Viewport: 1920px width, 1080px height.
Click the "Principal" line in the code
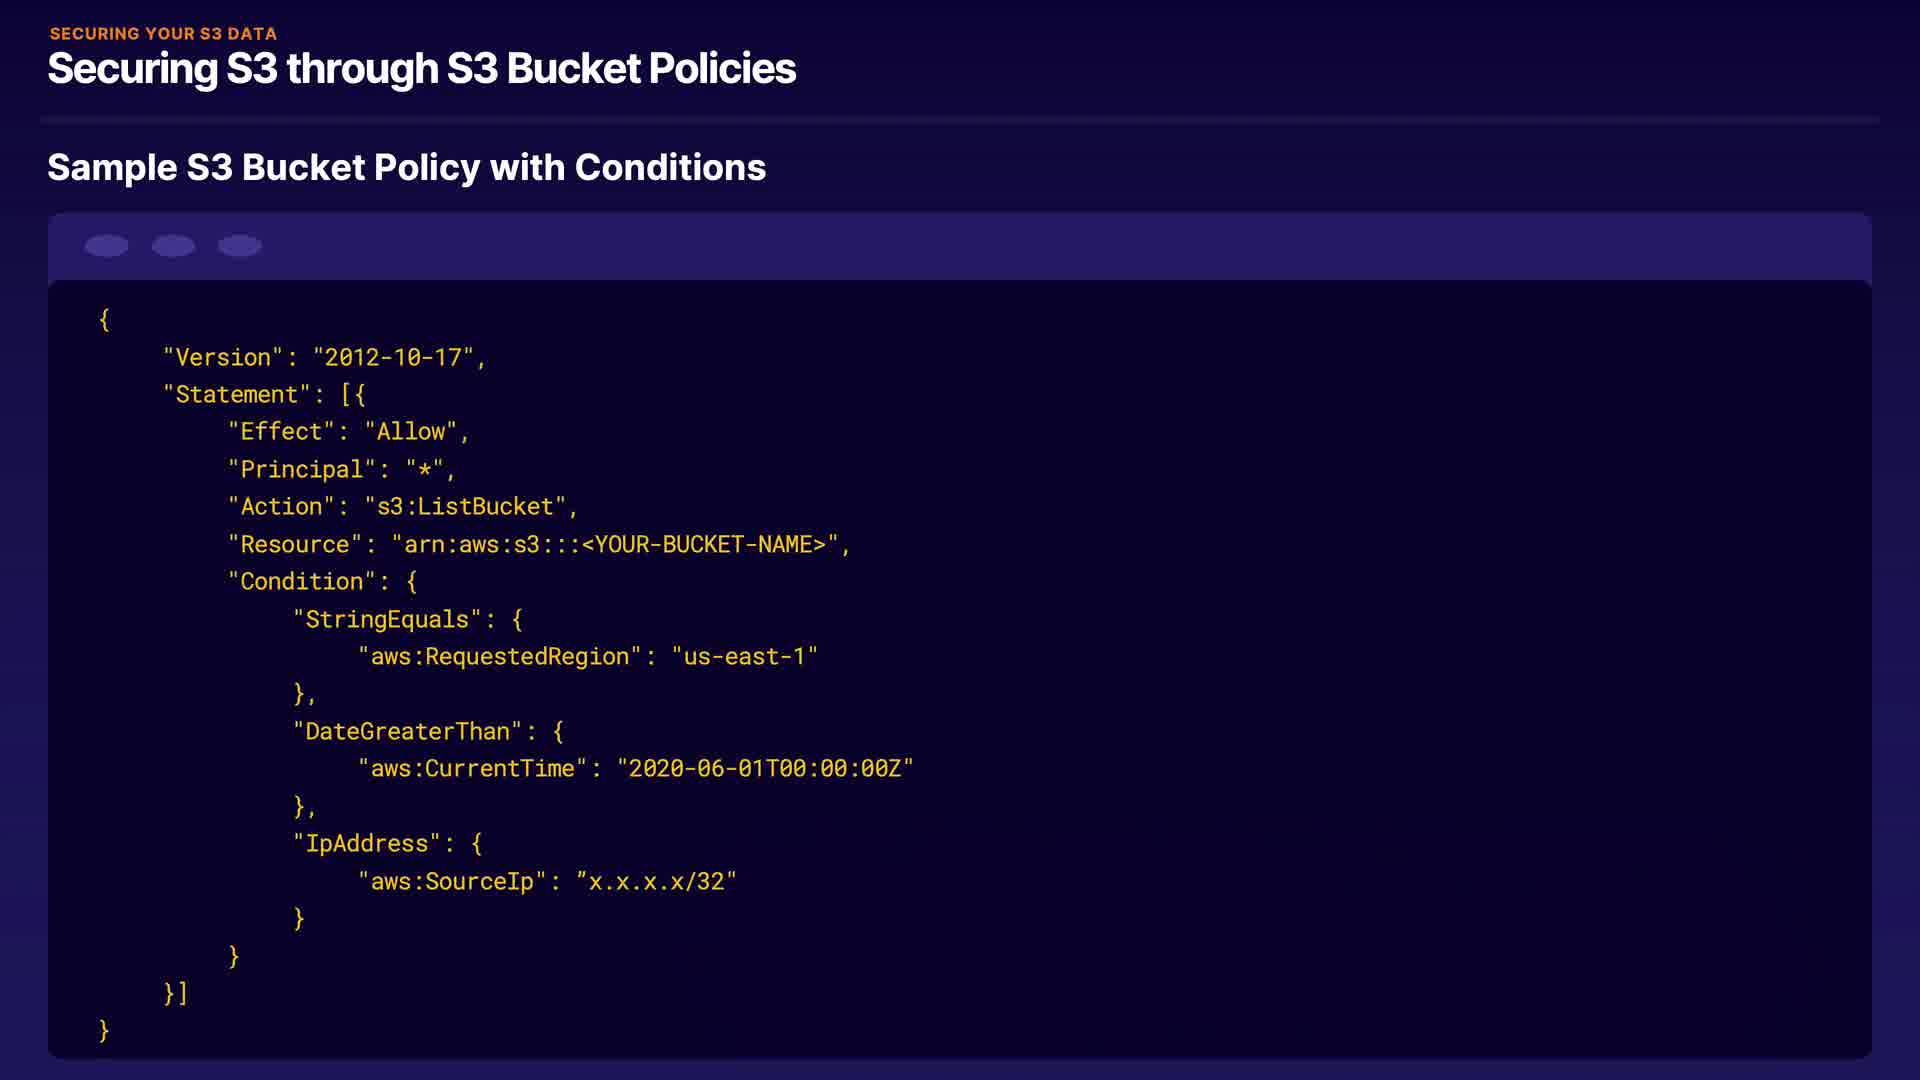tap(341, 470)
